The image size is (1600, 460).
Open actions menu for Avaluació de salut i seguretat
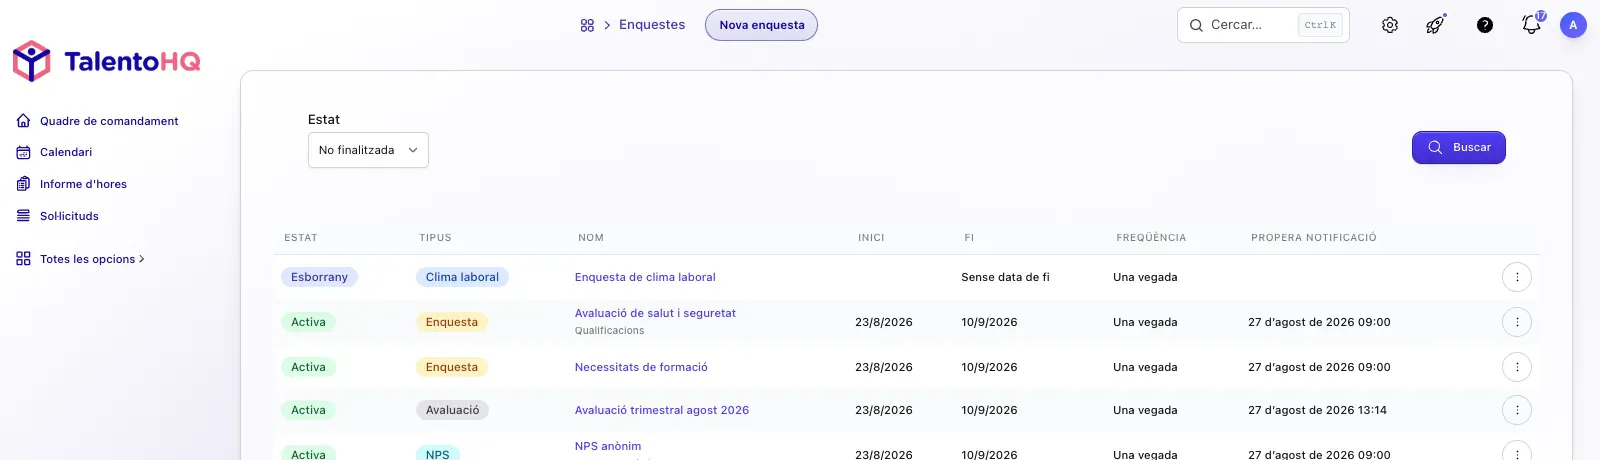coord(1517,322)
